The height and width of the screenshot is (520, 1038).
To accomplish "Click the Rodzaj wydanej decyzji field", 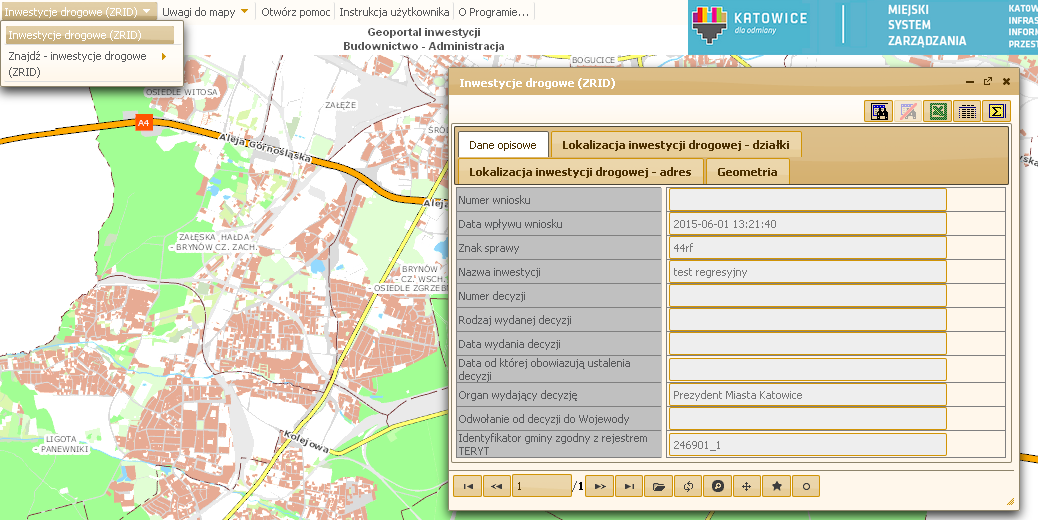I will point(808,320).
